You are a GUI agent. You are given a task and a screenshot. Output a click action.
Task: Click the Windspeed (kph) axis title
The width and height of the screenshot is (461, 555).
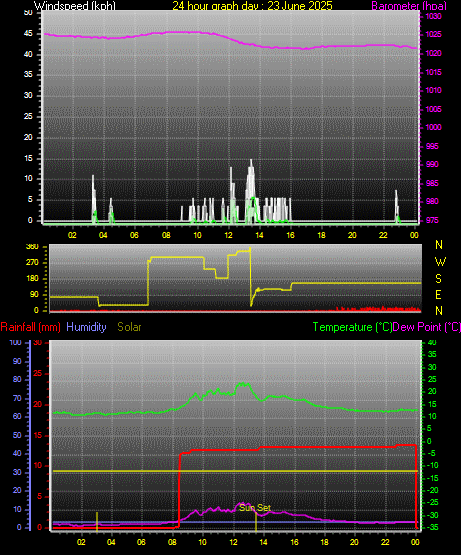click(75, 6)
